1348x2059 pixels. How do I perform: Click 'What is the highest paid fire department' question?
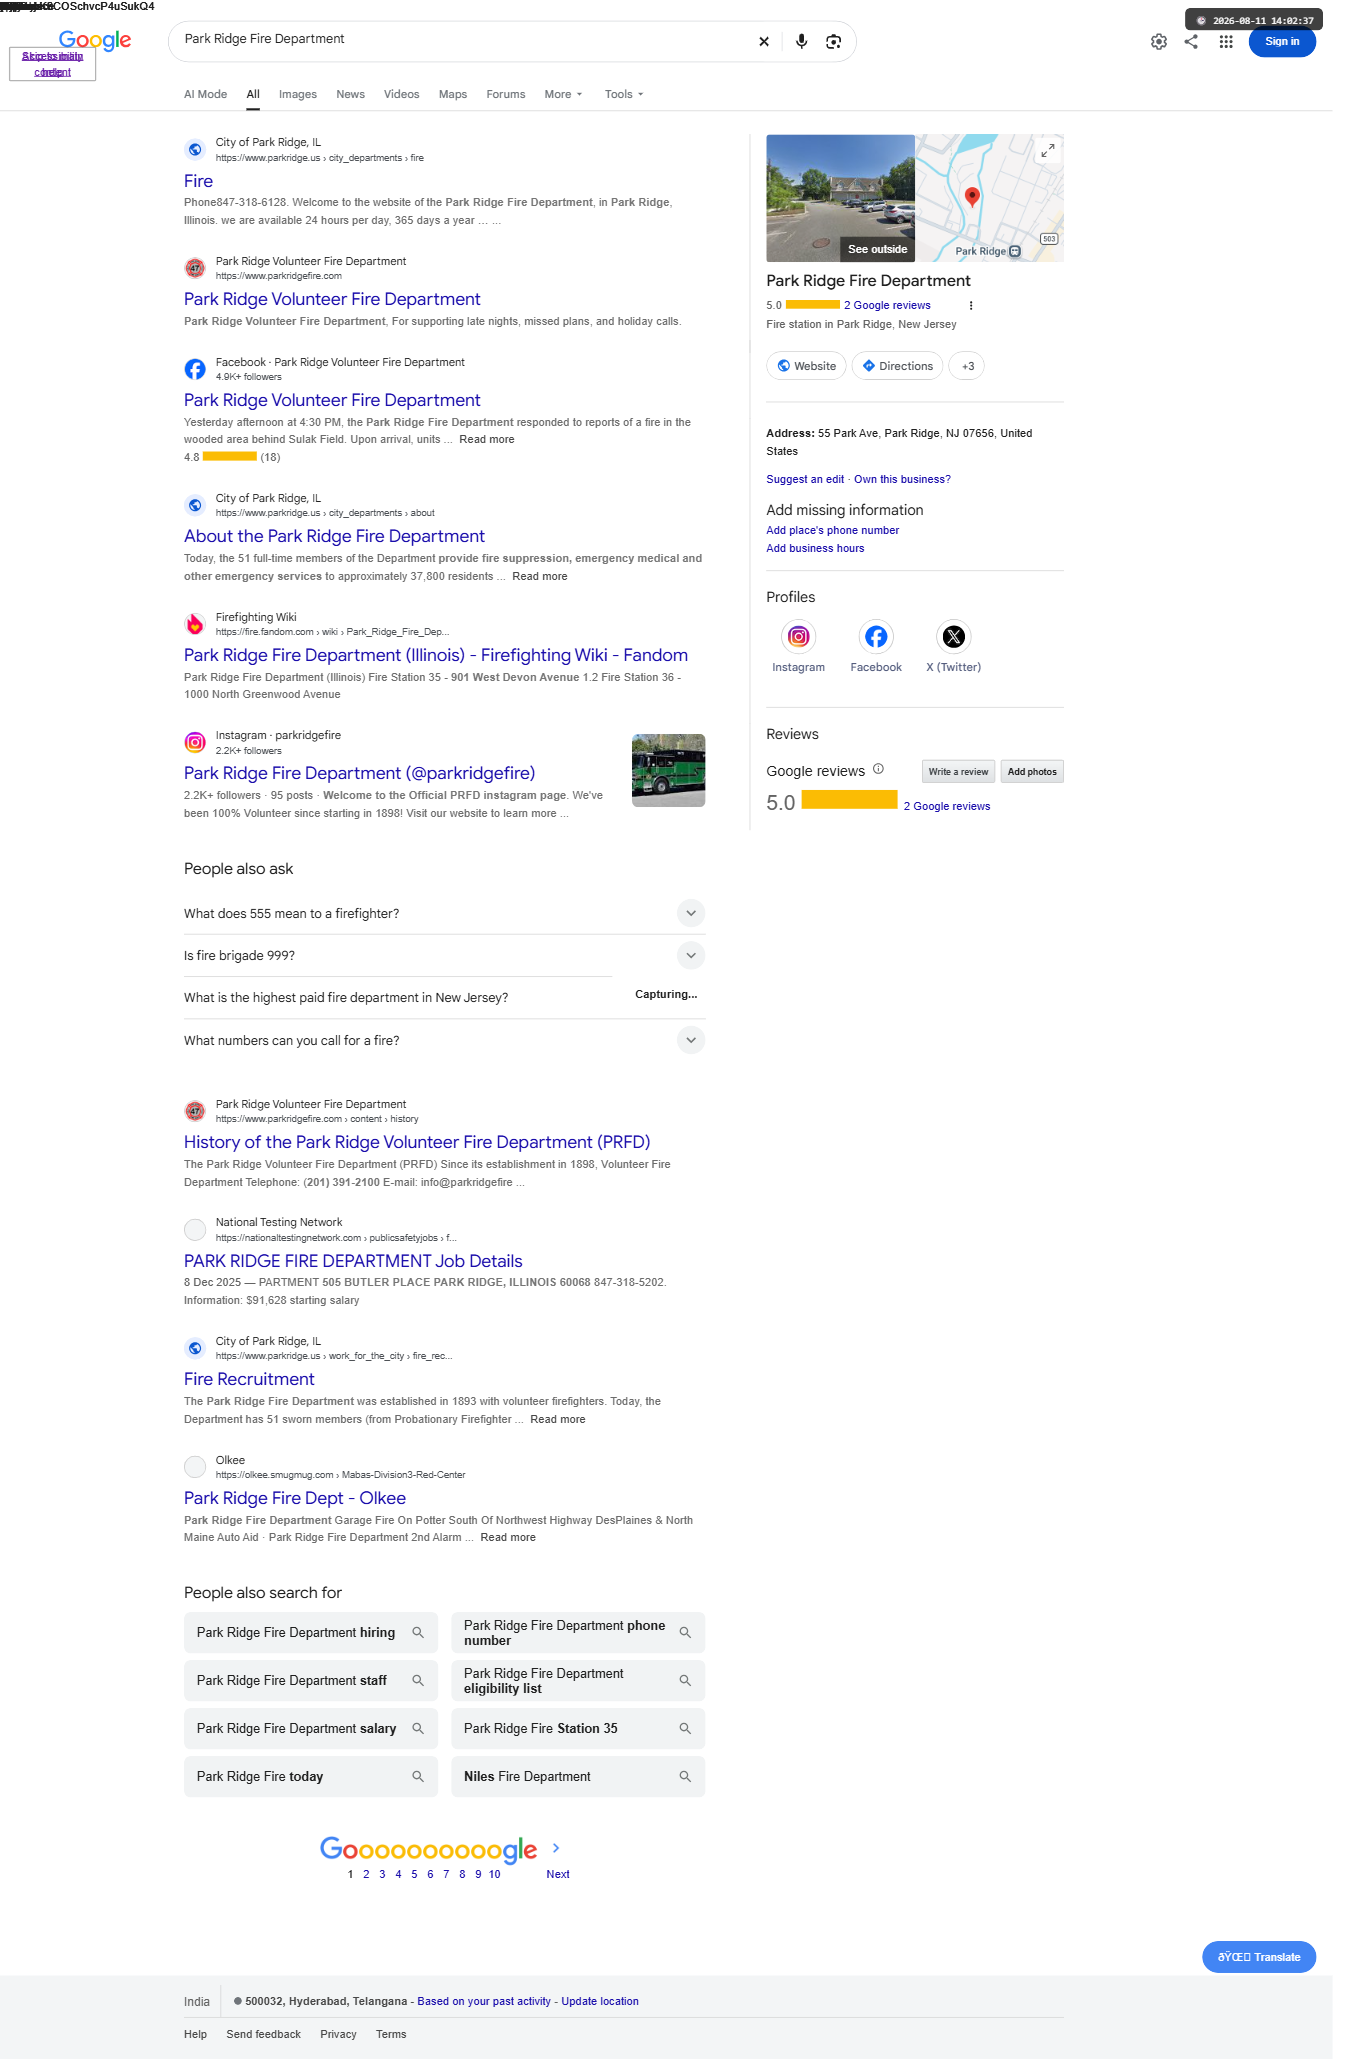point(346,998)
